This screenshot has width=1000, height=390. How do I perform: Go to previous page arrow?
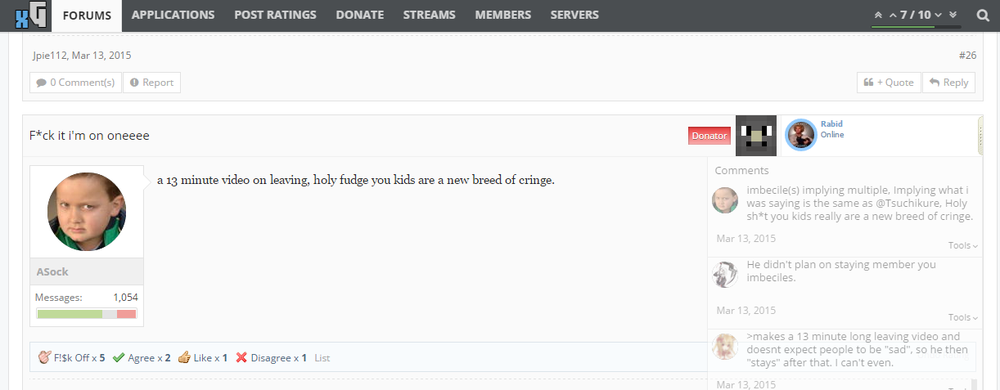tap(893, 15)
